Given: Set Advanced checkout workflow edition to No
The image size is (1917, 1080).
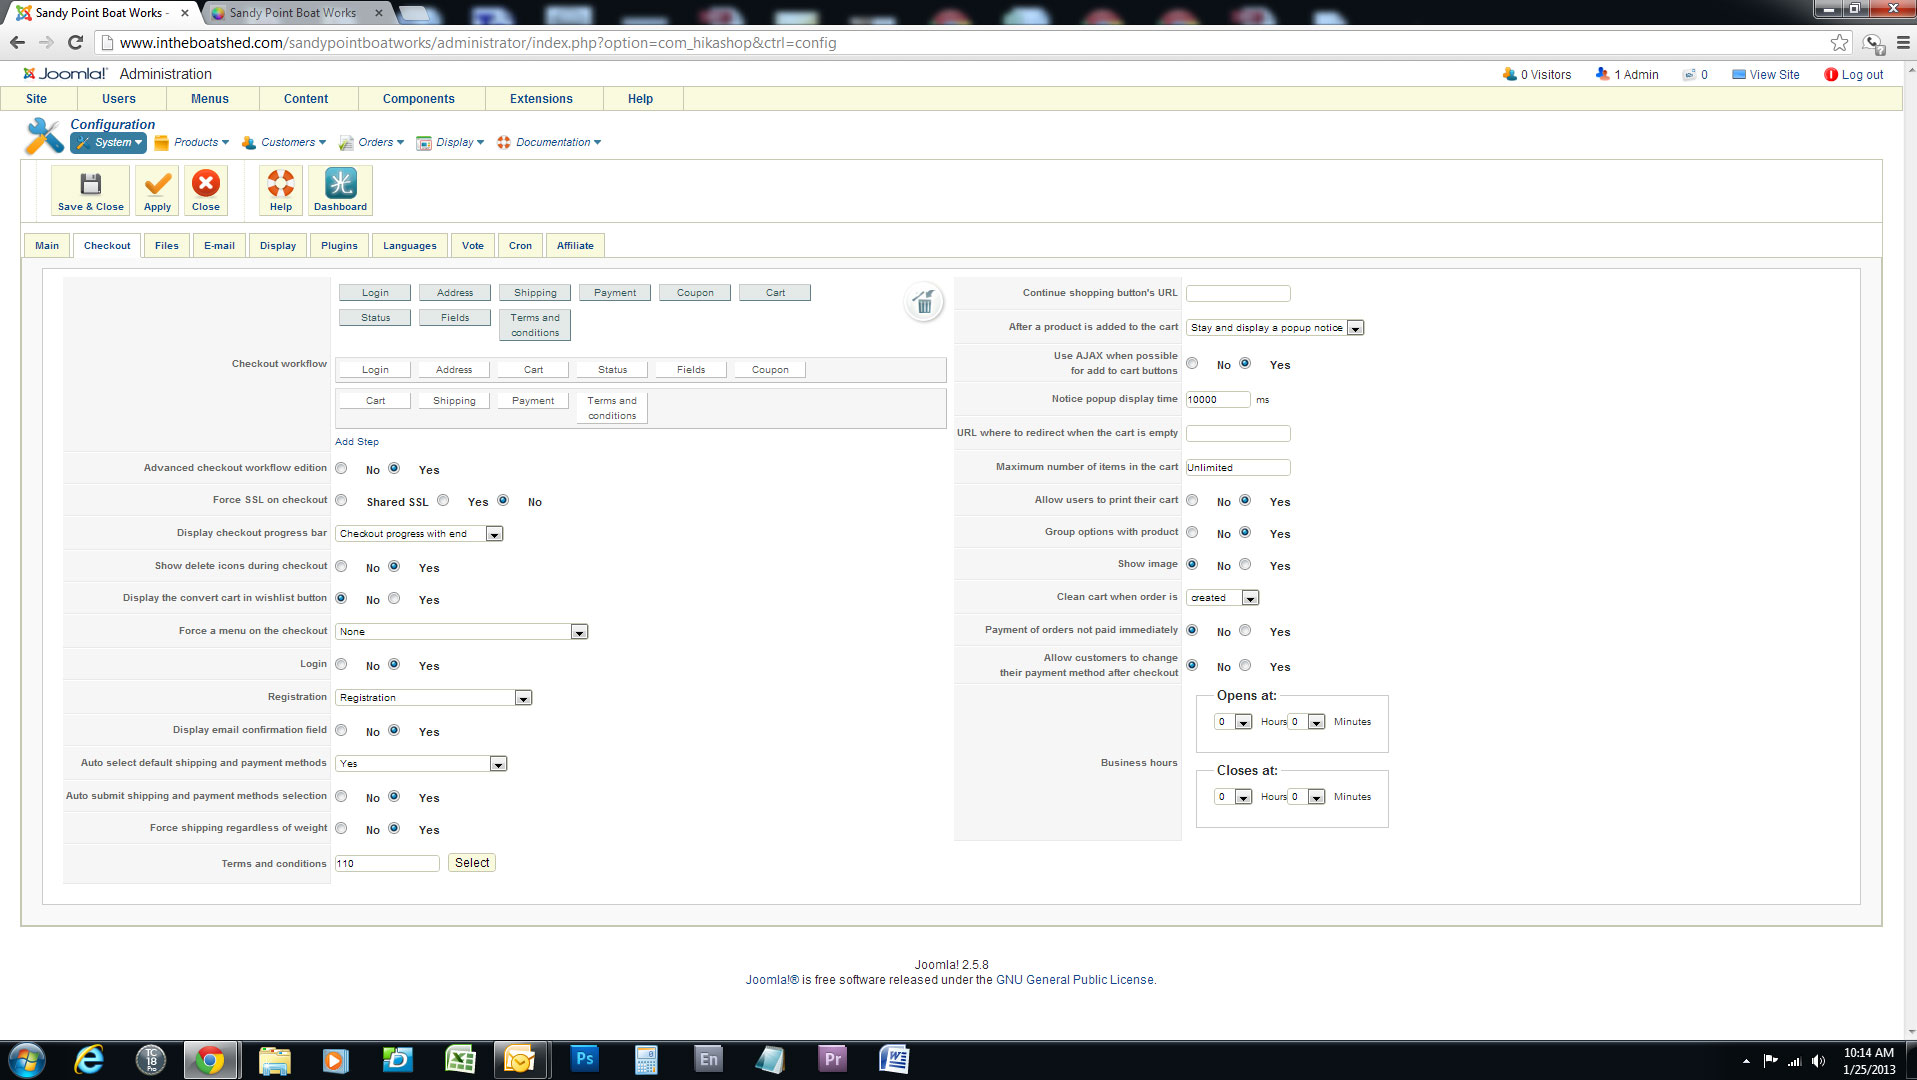Looking at the screenshot, I should (x=342, y=468).
